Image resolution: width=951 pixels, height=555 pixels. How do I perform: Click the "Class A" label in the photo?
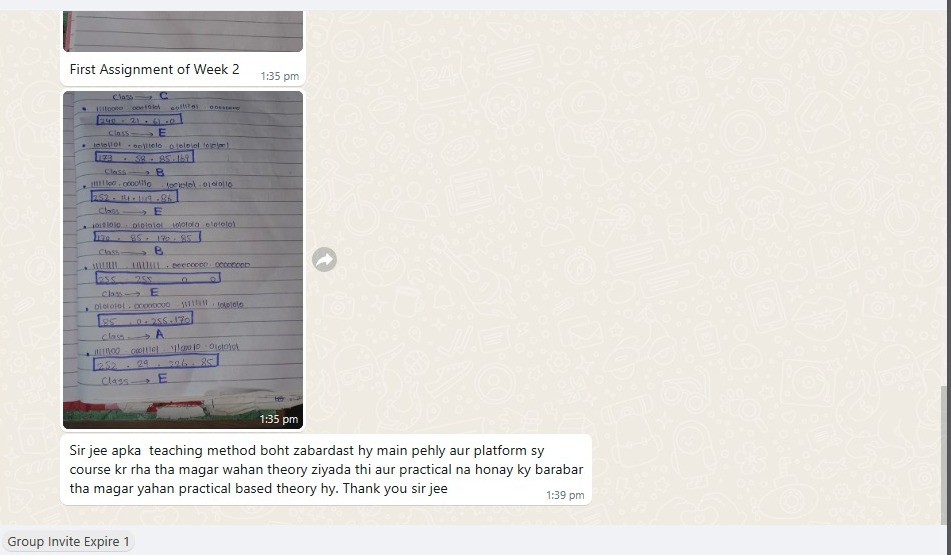133,335
